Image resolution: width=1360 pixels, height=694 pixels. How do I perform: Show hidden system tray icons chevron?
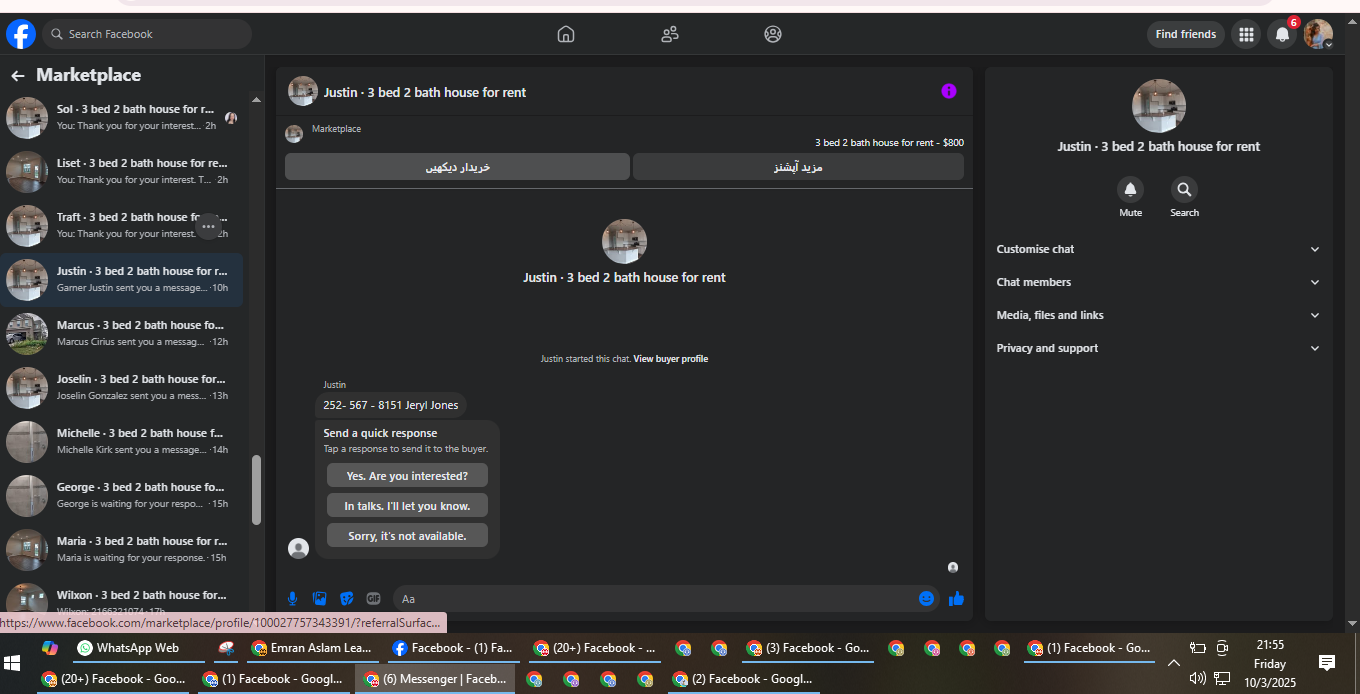pos(1174,663)
